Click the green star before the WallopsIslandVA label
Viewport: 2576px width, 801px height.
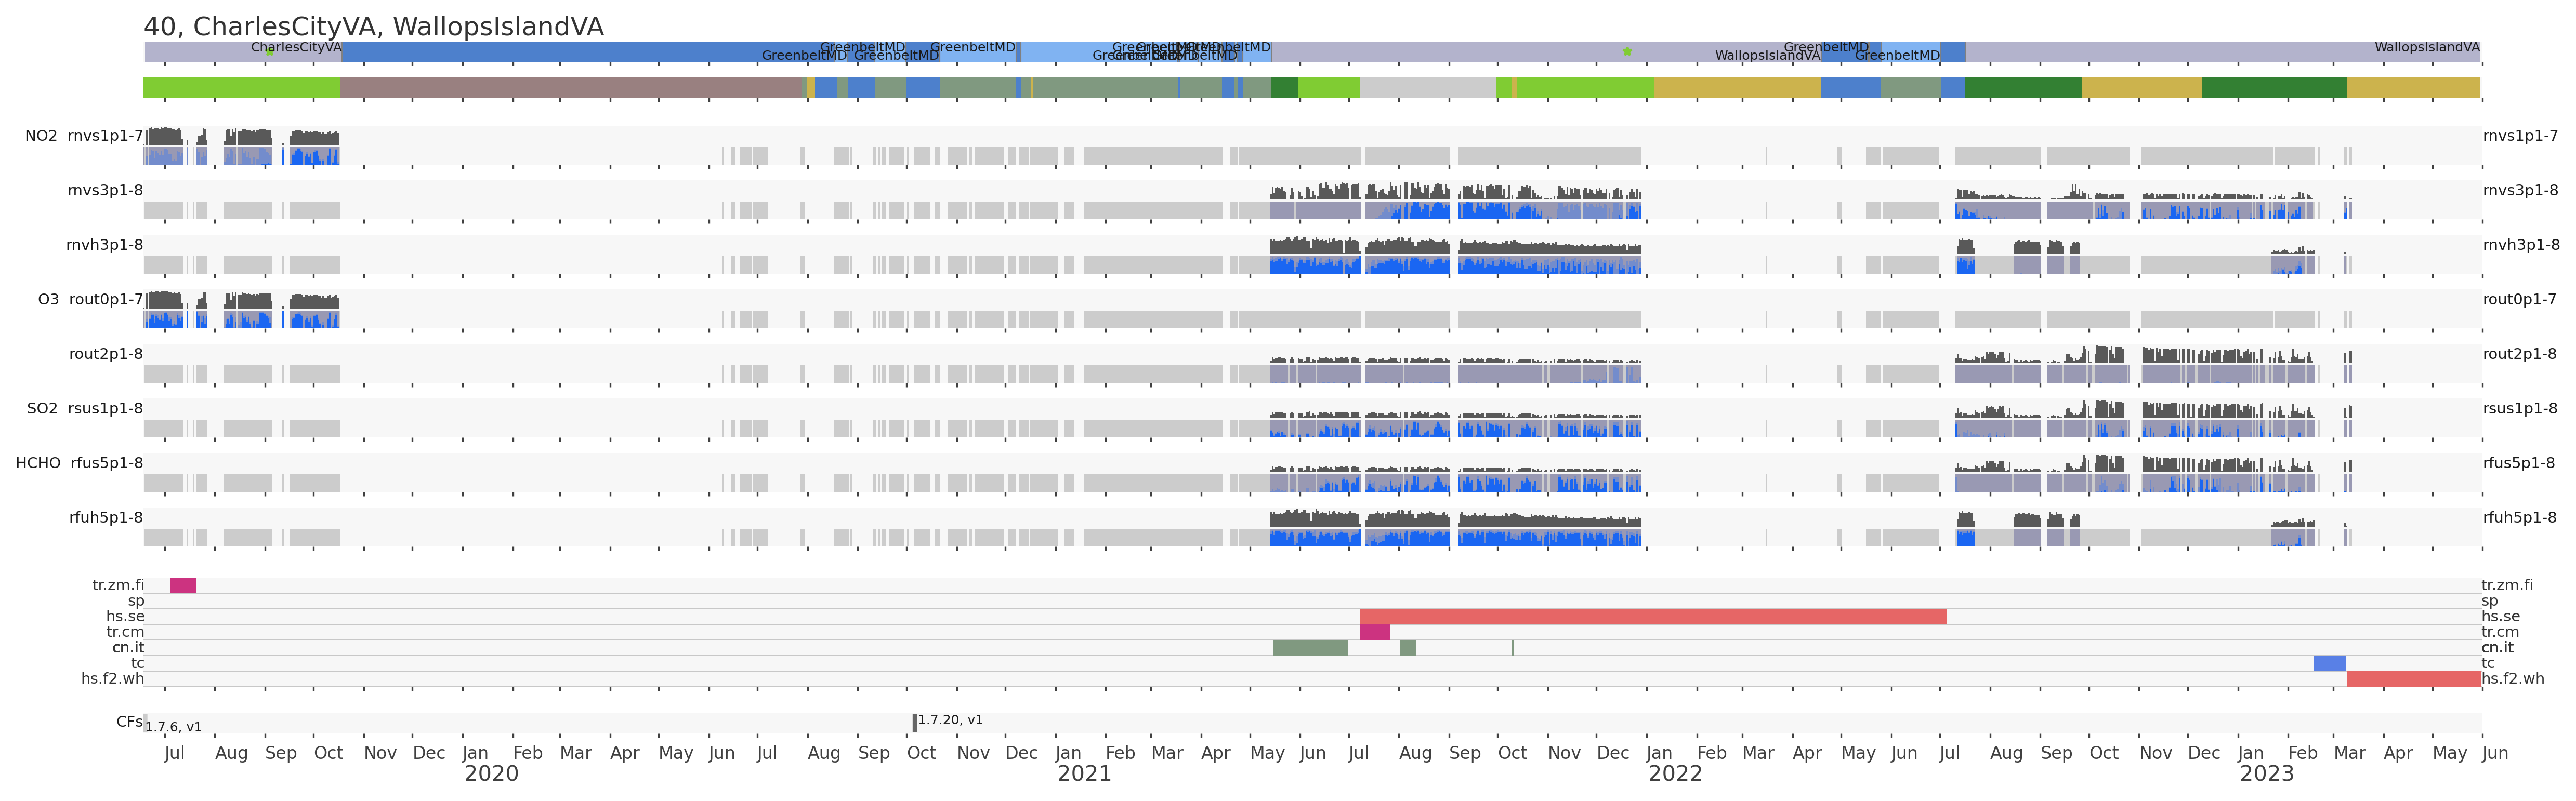pos(1627,51)
